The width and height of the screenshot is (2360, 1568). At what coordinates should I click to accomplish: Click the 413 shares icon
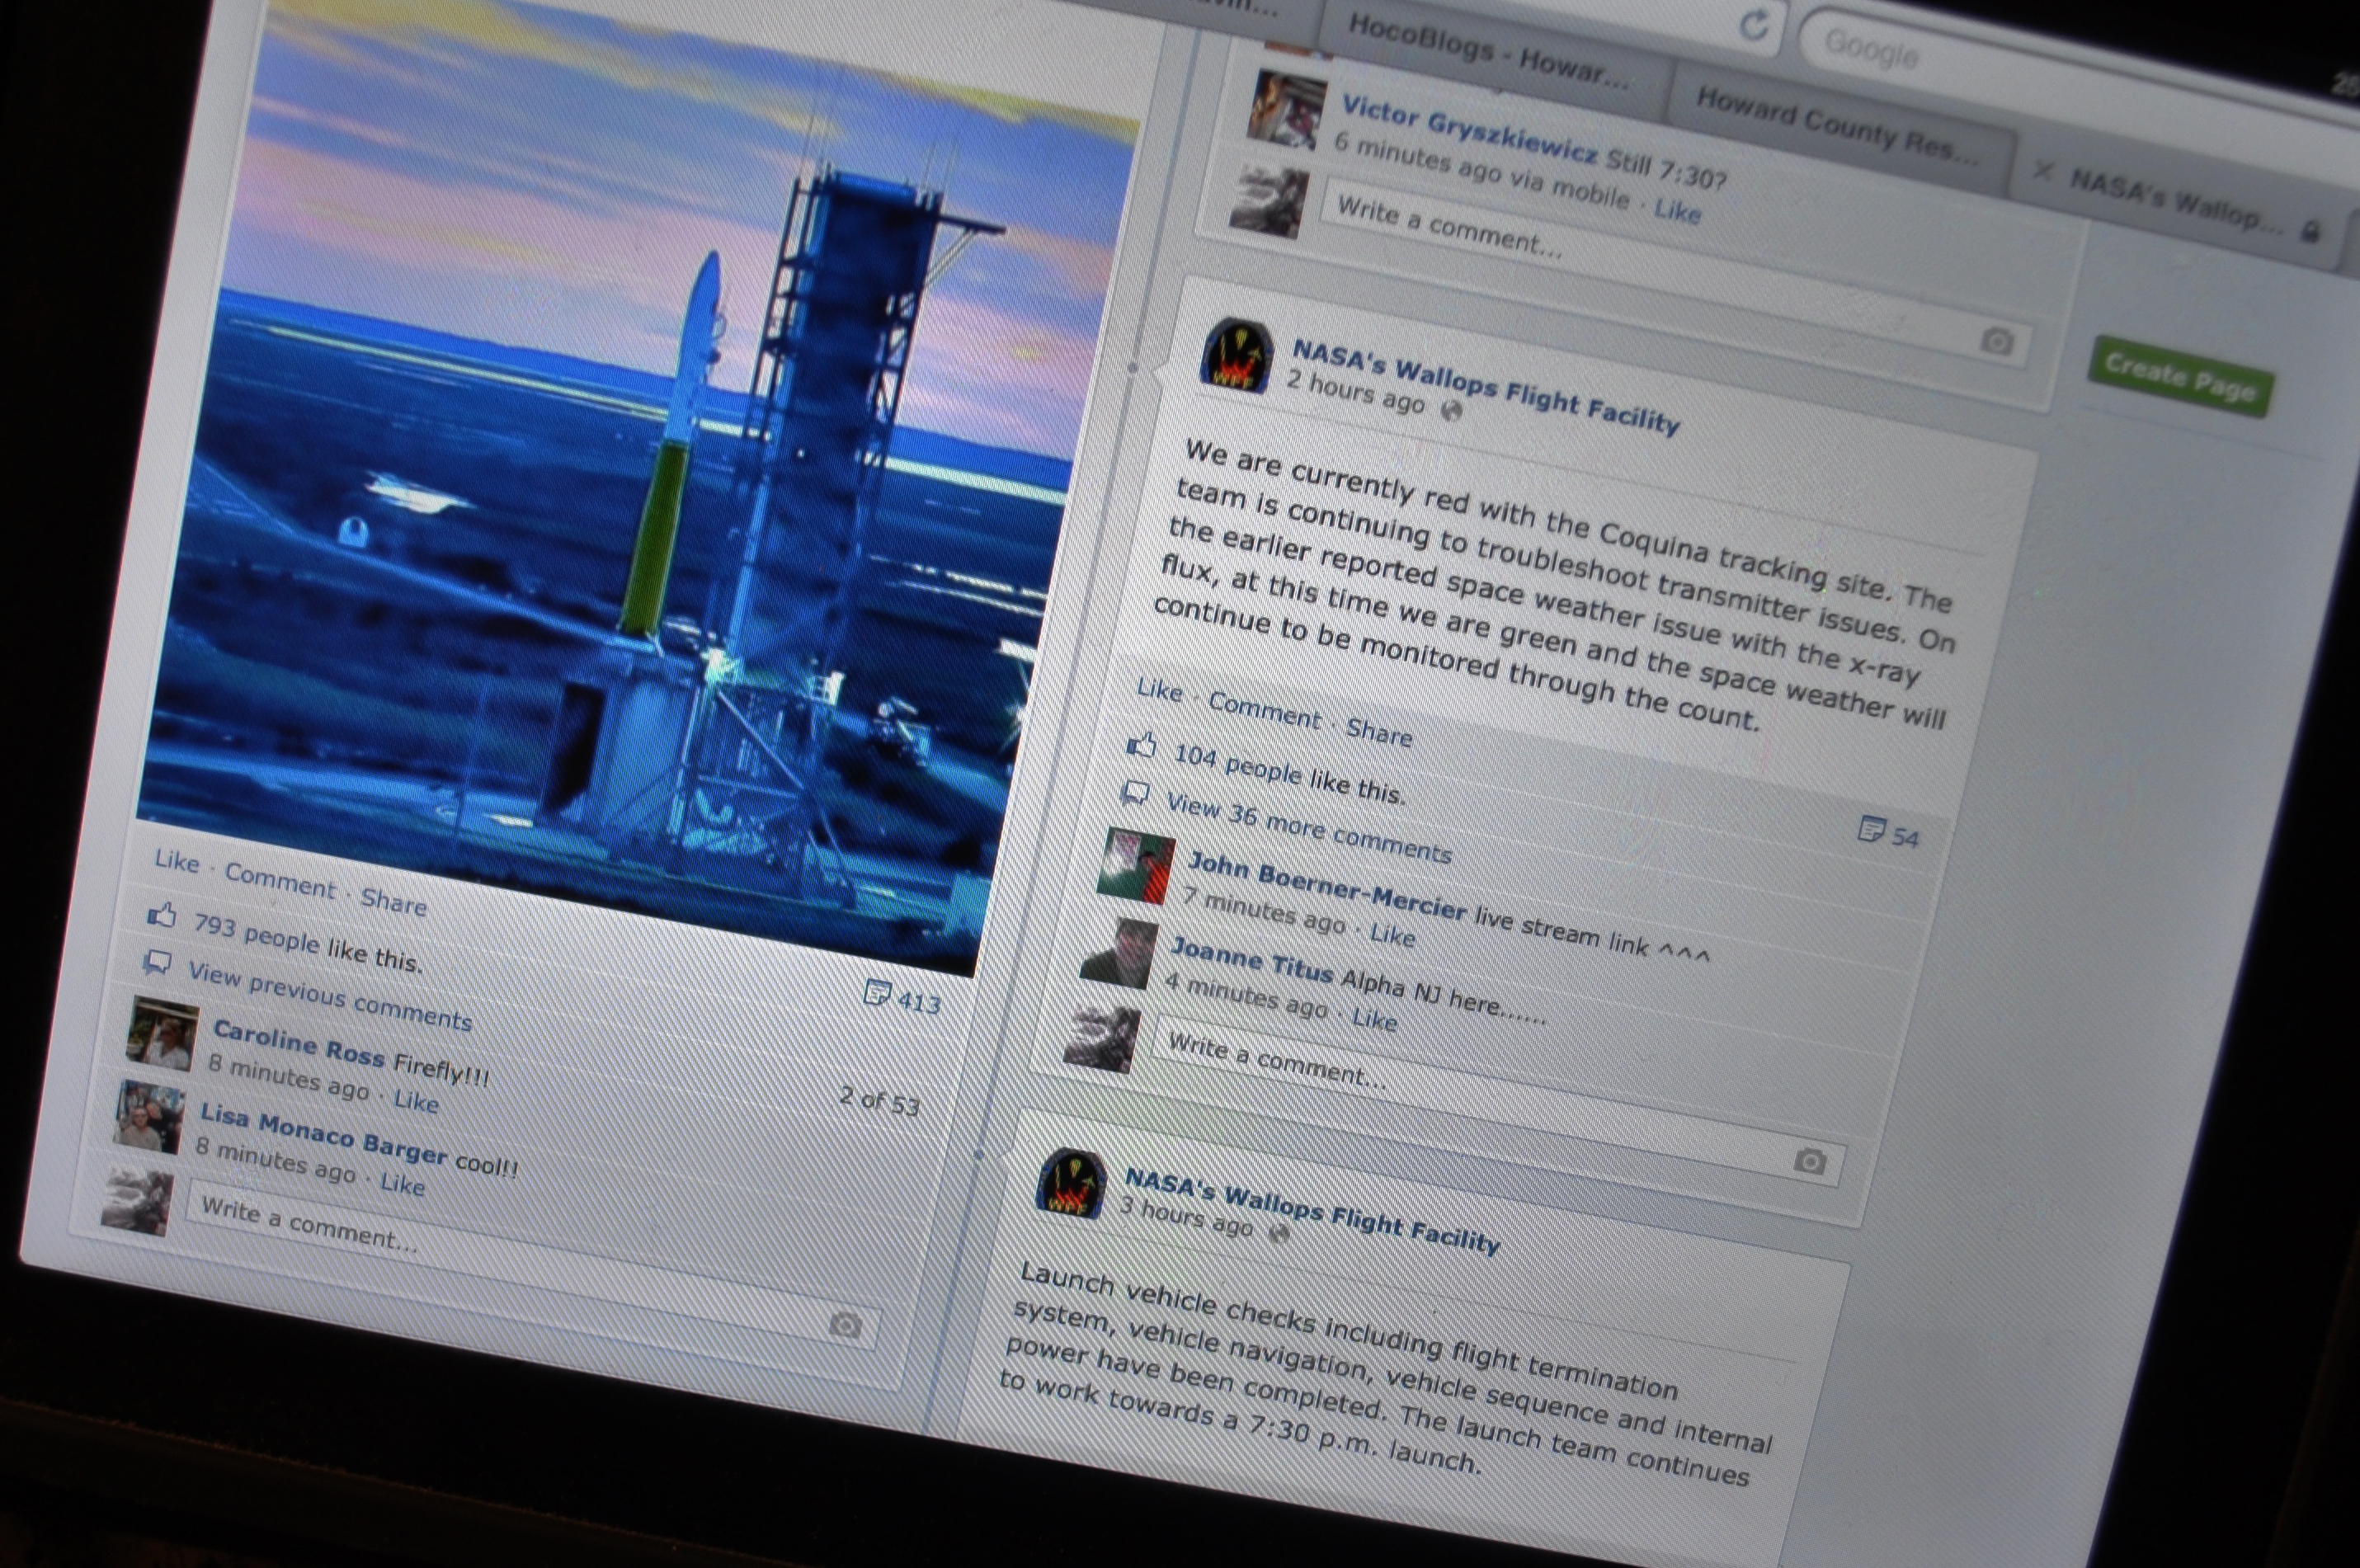[x=877, y=992]
